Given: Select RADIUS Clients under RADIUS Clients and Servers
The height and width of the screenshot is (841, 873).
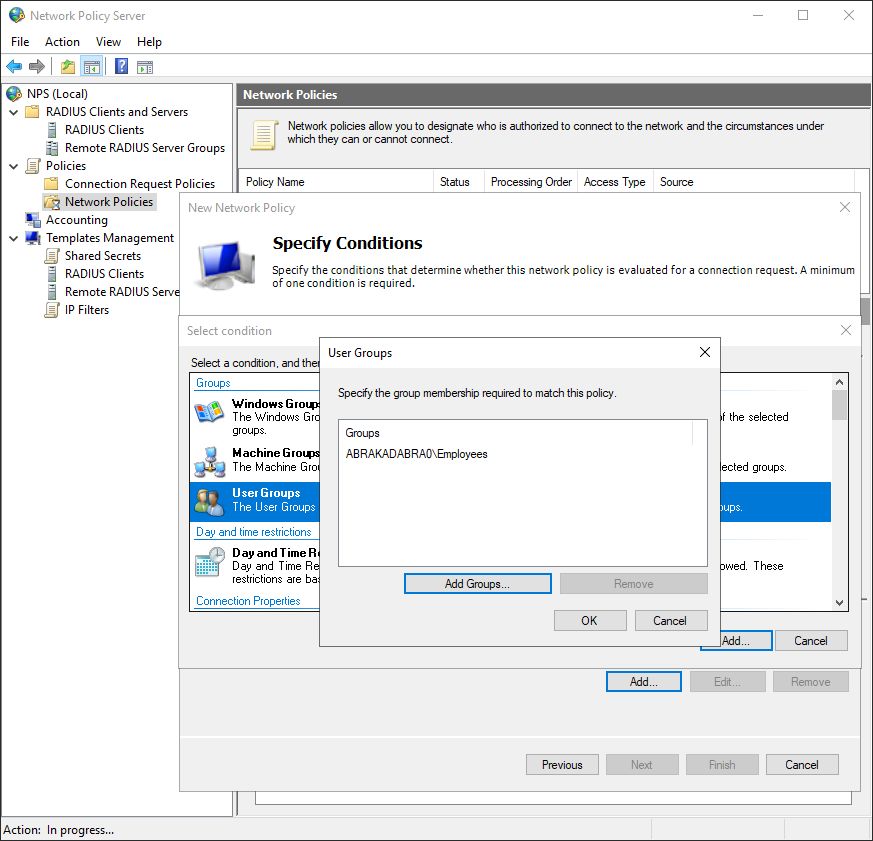Looking at the screenshot, I should [105, 130].
